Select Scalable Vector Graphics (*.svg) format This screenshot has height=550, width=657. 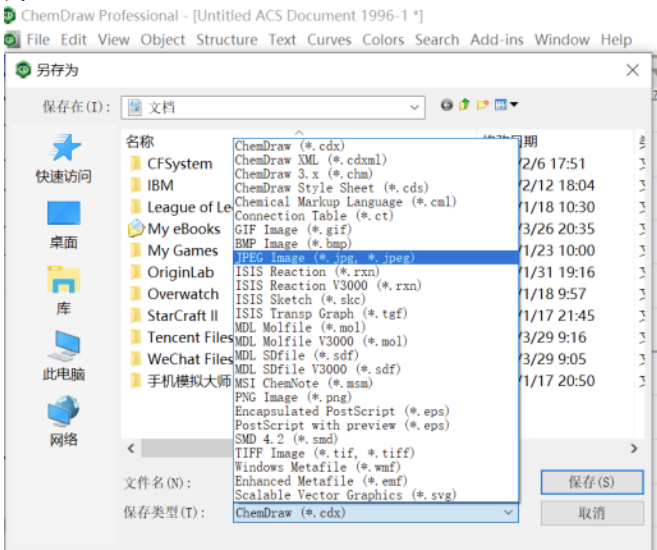375,495
